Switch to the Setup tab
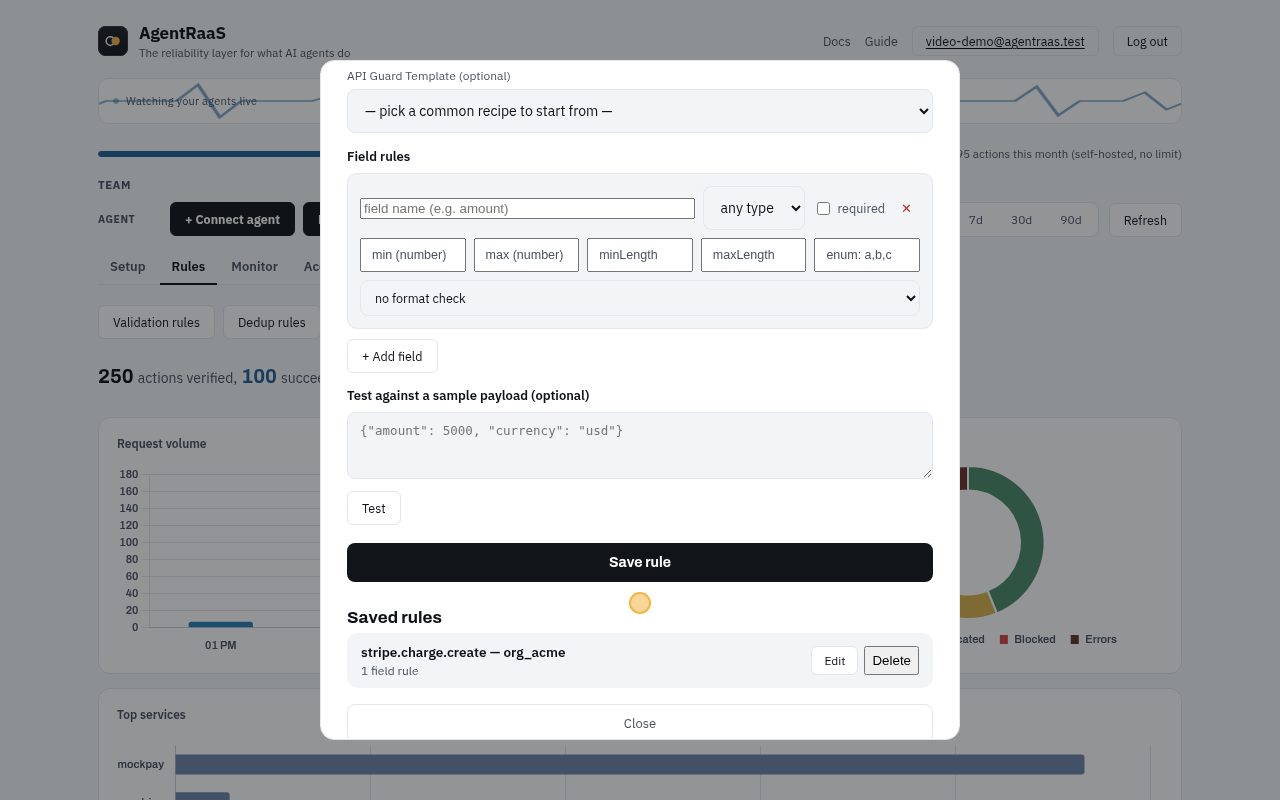The height and width of the screenshot is (800, 1280). click(x=128, y=266)
